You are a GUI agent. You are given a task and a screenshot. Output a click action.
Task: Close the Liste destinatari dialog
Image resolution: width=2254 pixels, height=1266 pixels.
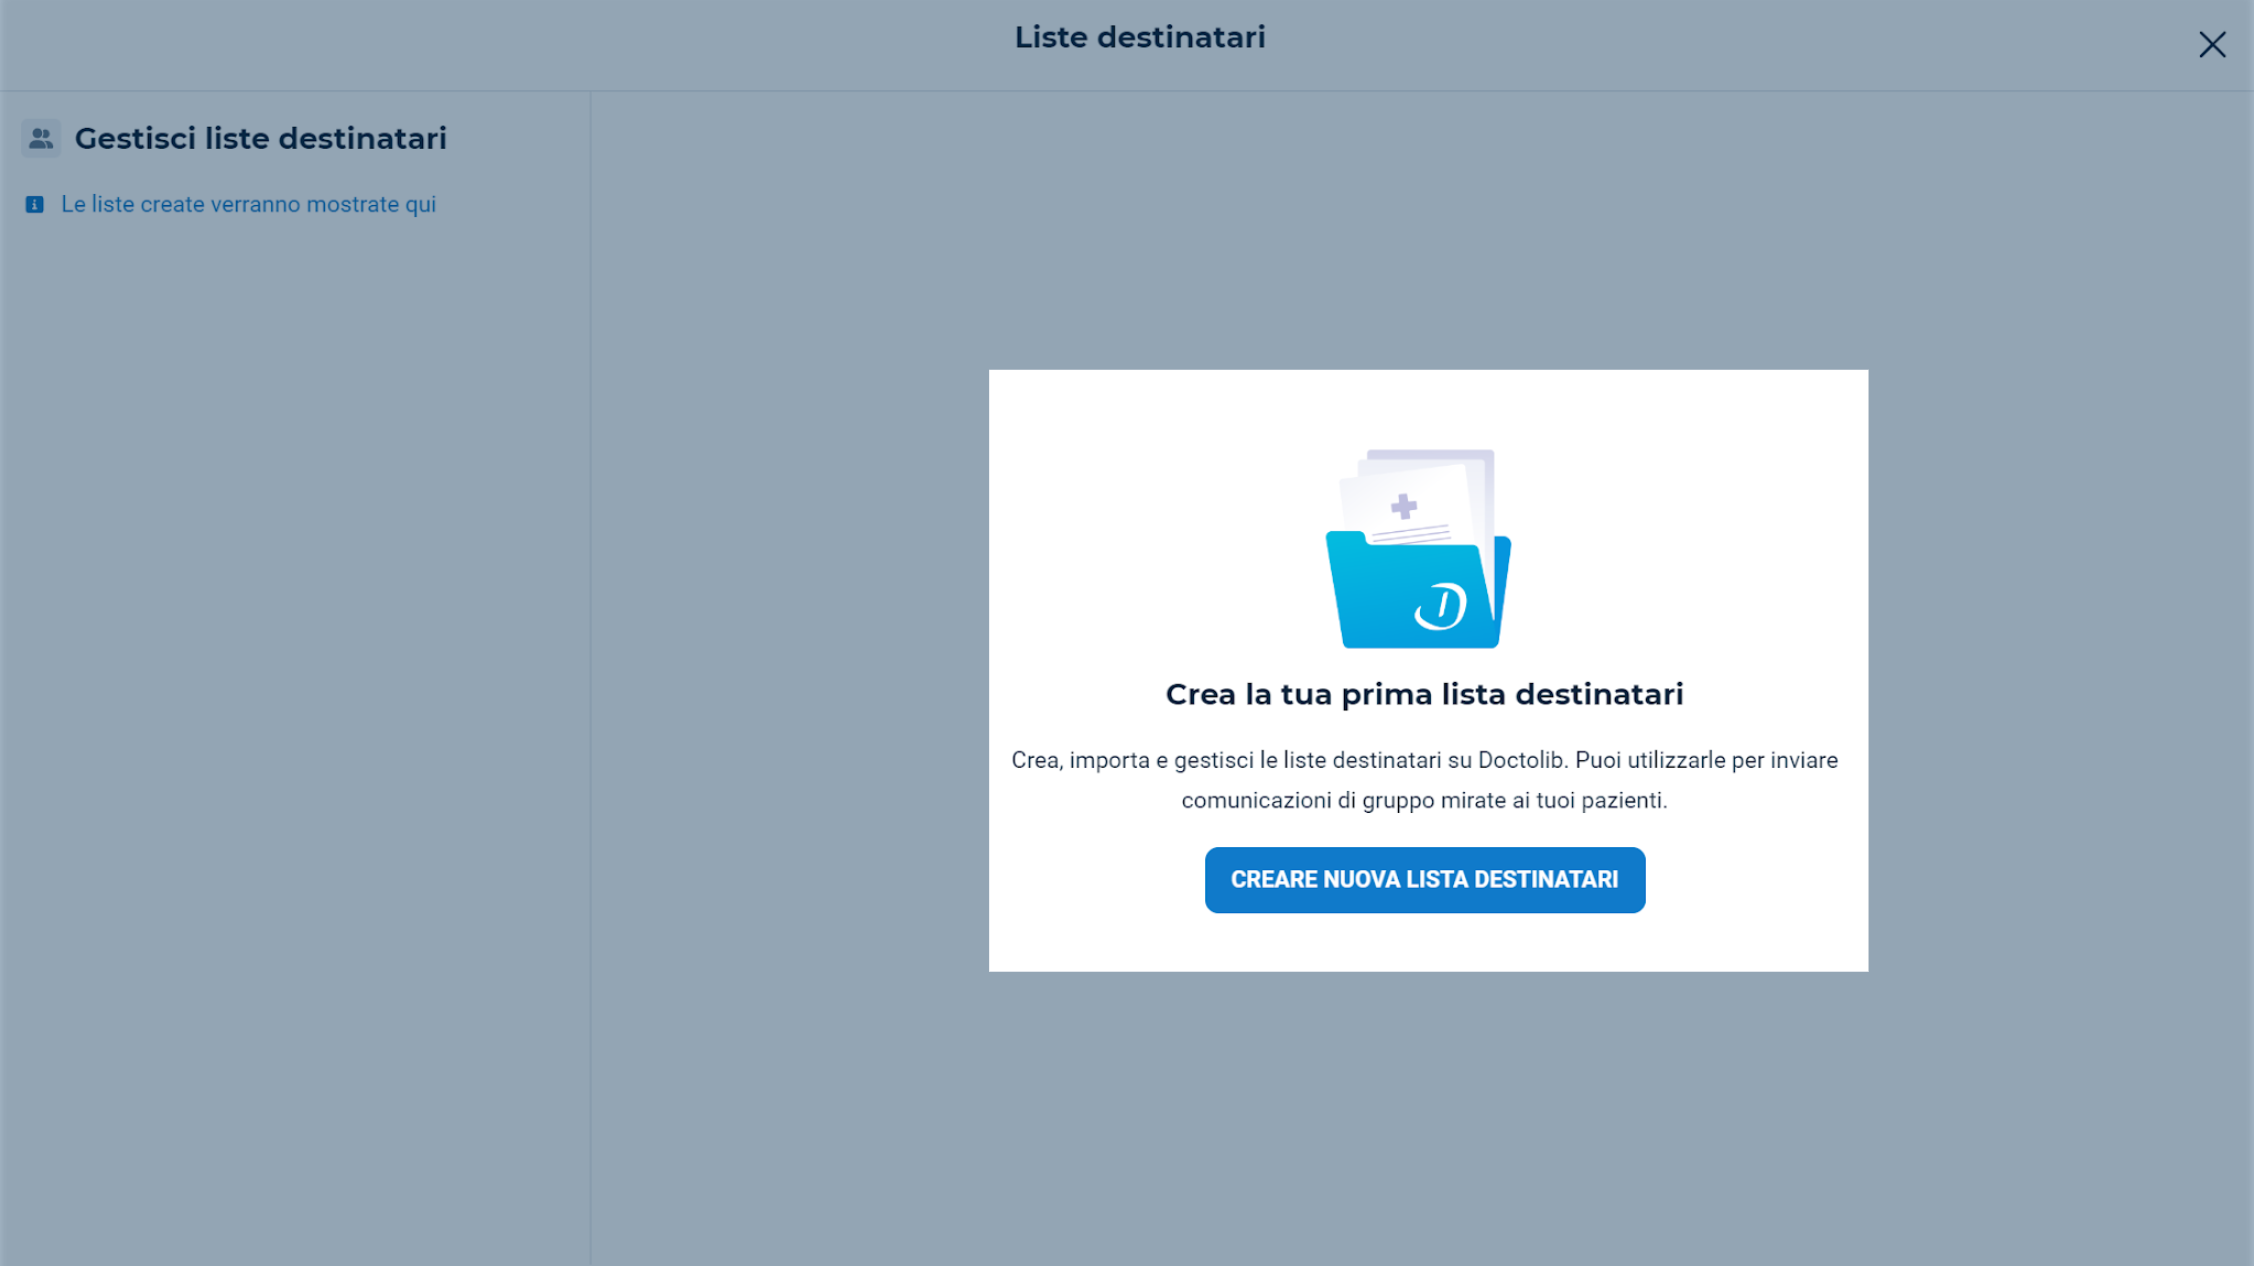pos(2211,44)
